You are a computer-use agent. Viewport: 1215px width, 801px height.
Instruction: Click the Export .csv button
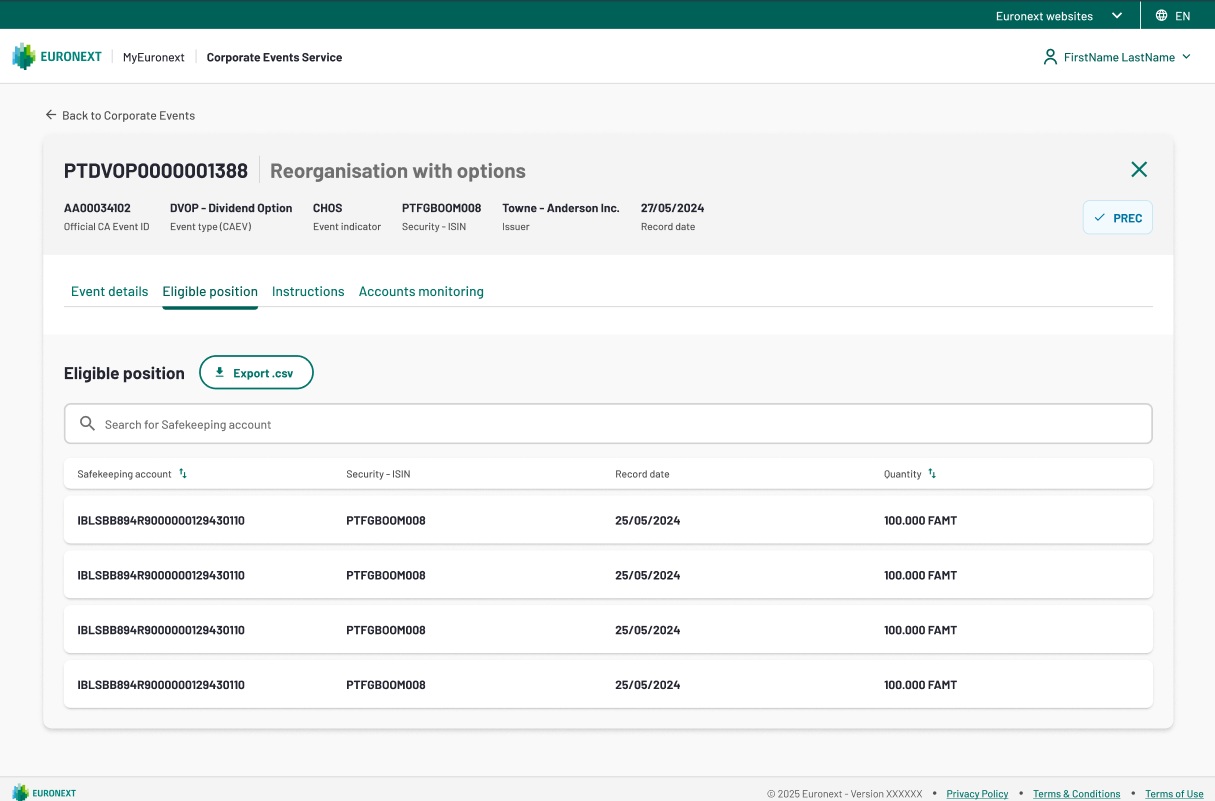tap(256, 373)
